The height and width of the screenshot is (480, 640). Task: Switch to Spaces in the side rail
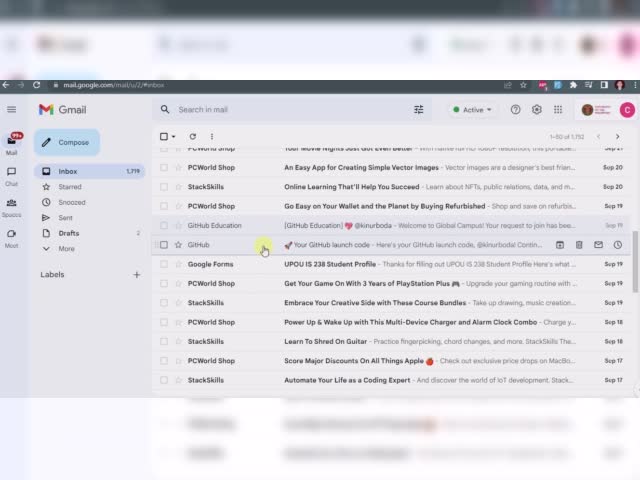coord(11,208)
